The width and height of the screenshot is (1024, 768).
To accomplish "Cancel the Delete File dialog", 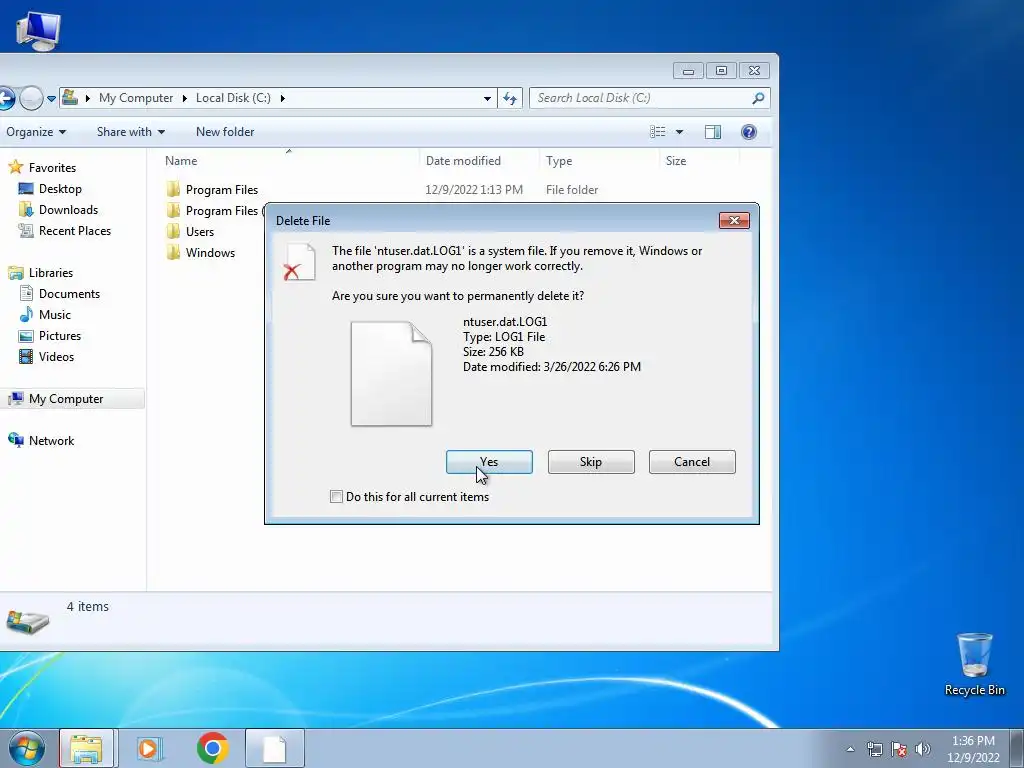I will coord(692,462).
